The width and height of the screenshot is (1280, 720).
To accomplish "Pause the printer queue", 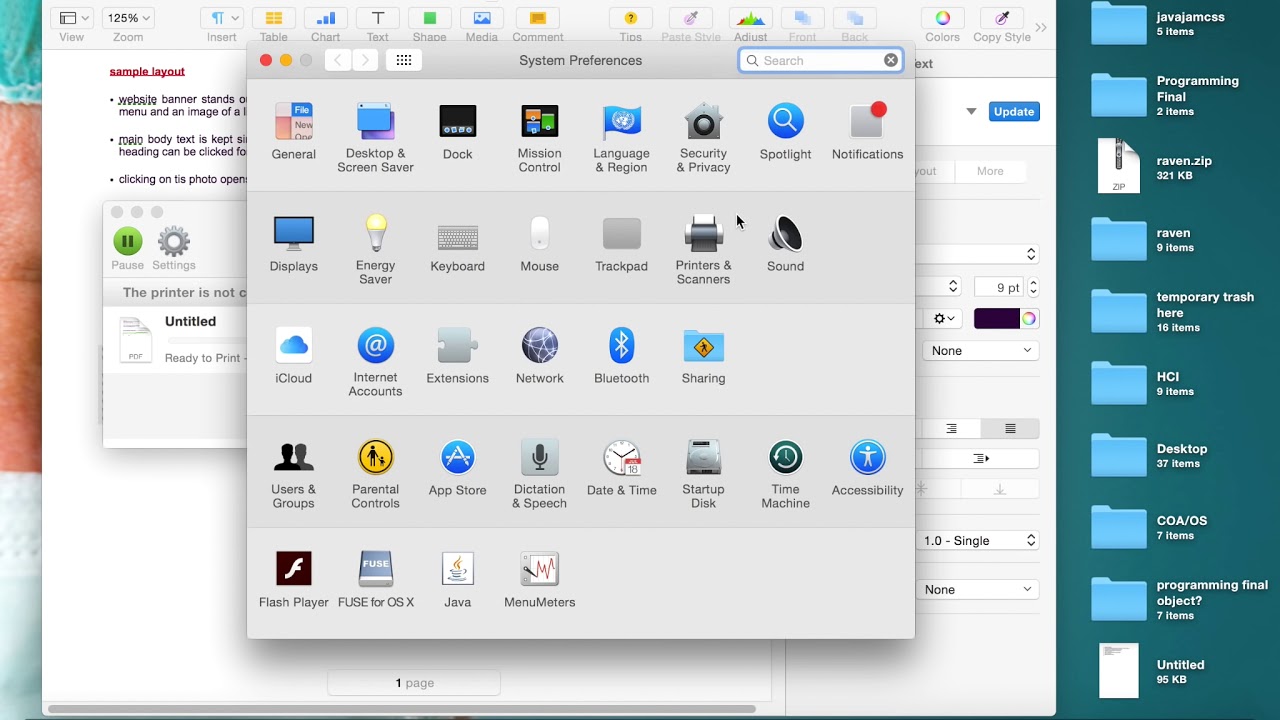I will click(x=128, y=248).
